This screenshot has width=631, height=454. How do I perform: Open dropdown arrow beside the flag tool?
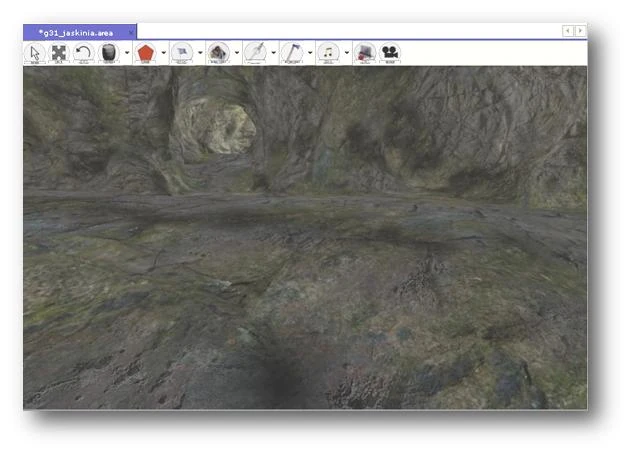200,53
